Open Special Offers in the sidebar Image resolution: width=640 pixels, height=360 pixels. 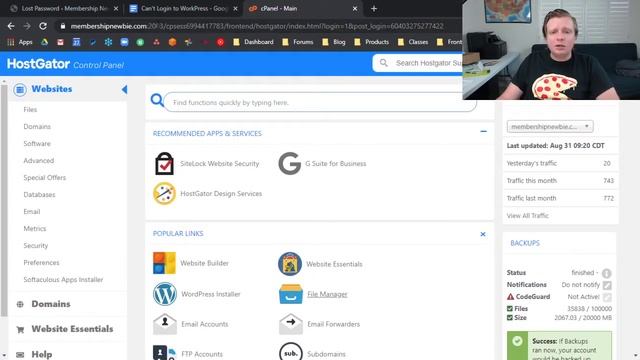point(44,178)
